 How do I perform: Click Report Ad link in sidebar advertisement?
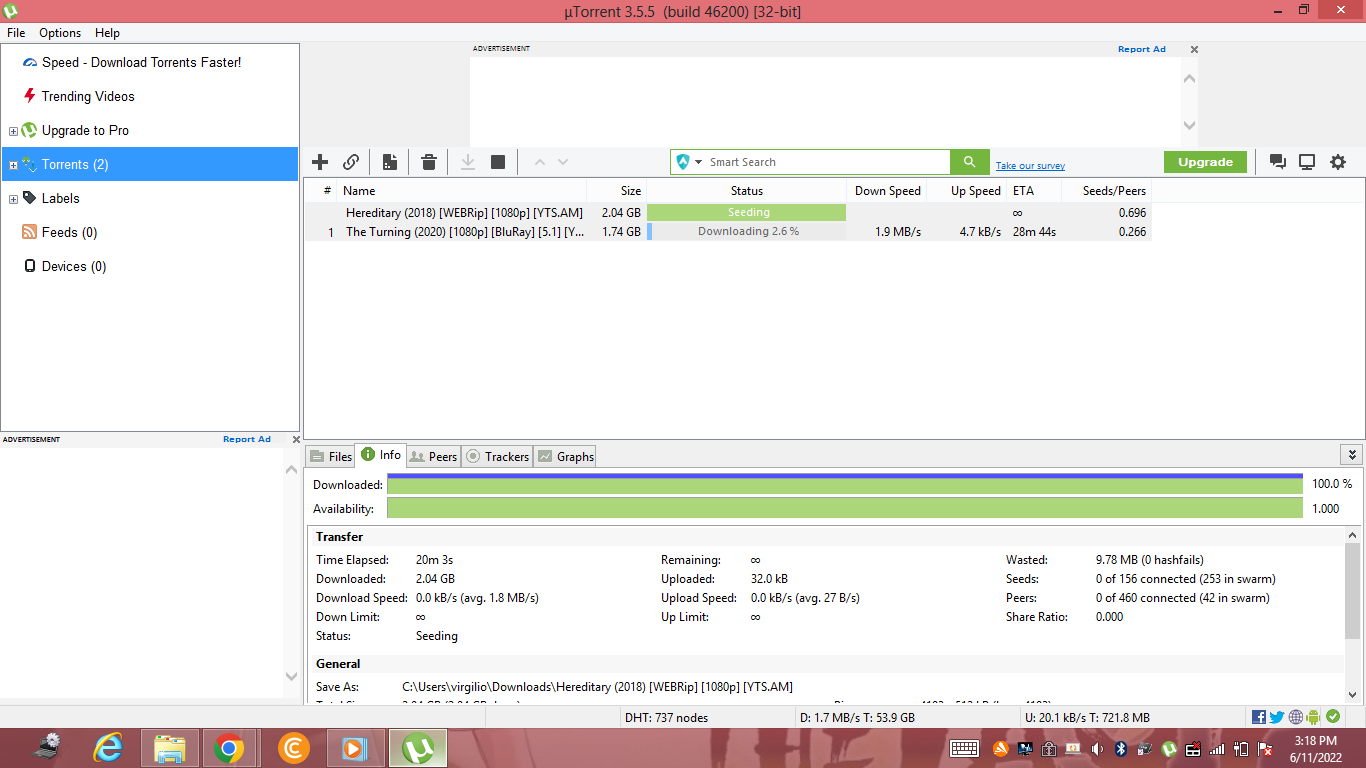coord(247,439)
